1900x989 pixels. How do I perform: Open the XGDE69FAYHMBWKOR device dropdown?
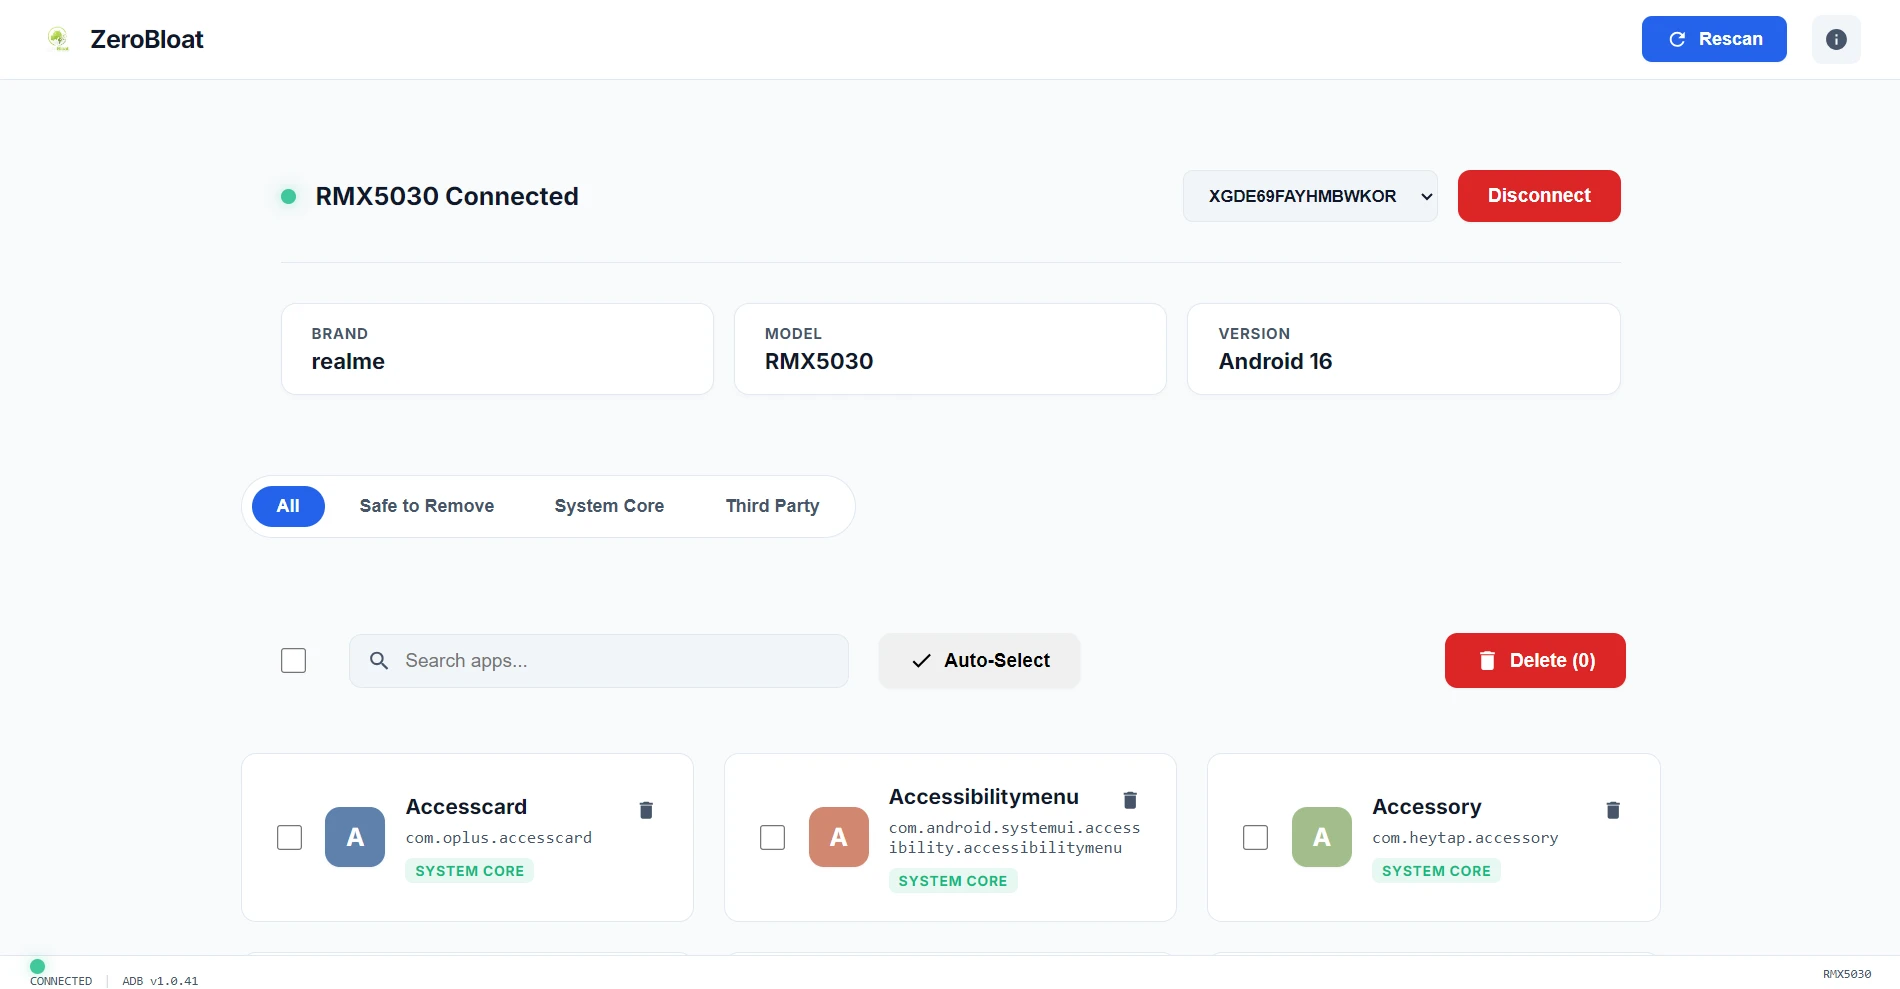[x=1310, y=196]
